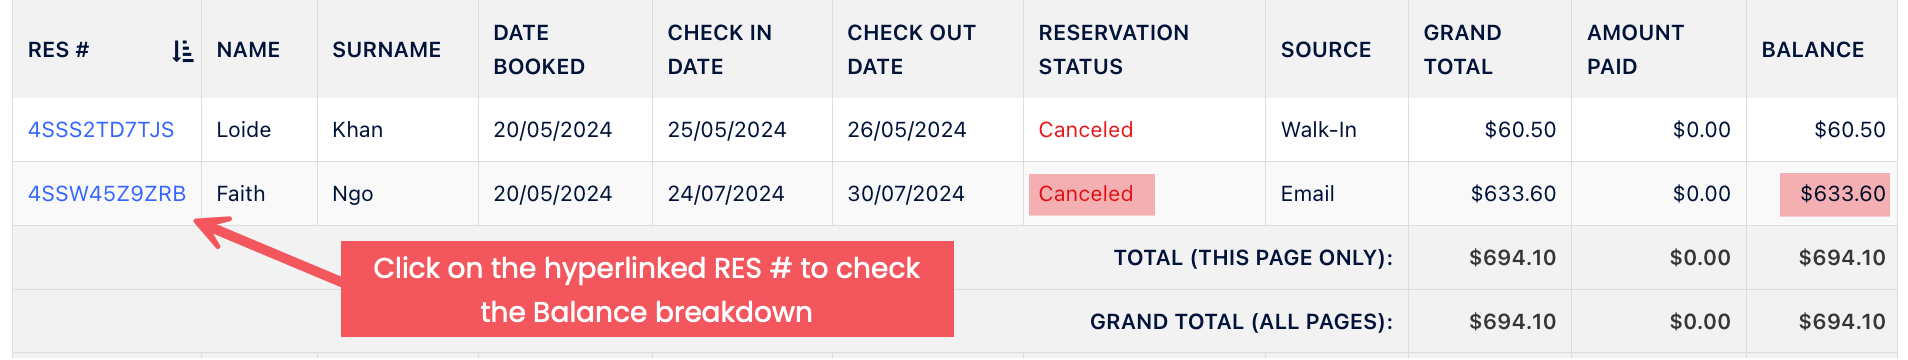Click the RESERVATION STATUS column header
1908x360 pixels.
pyautogui.click(x=1113, y=50)
